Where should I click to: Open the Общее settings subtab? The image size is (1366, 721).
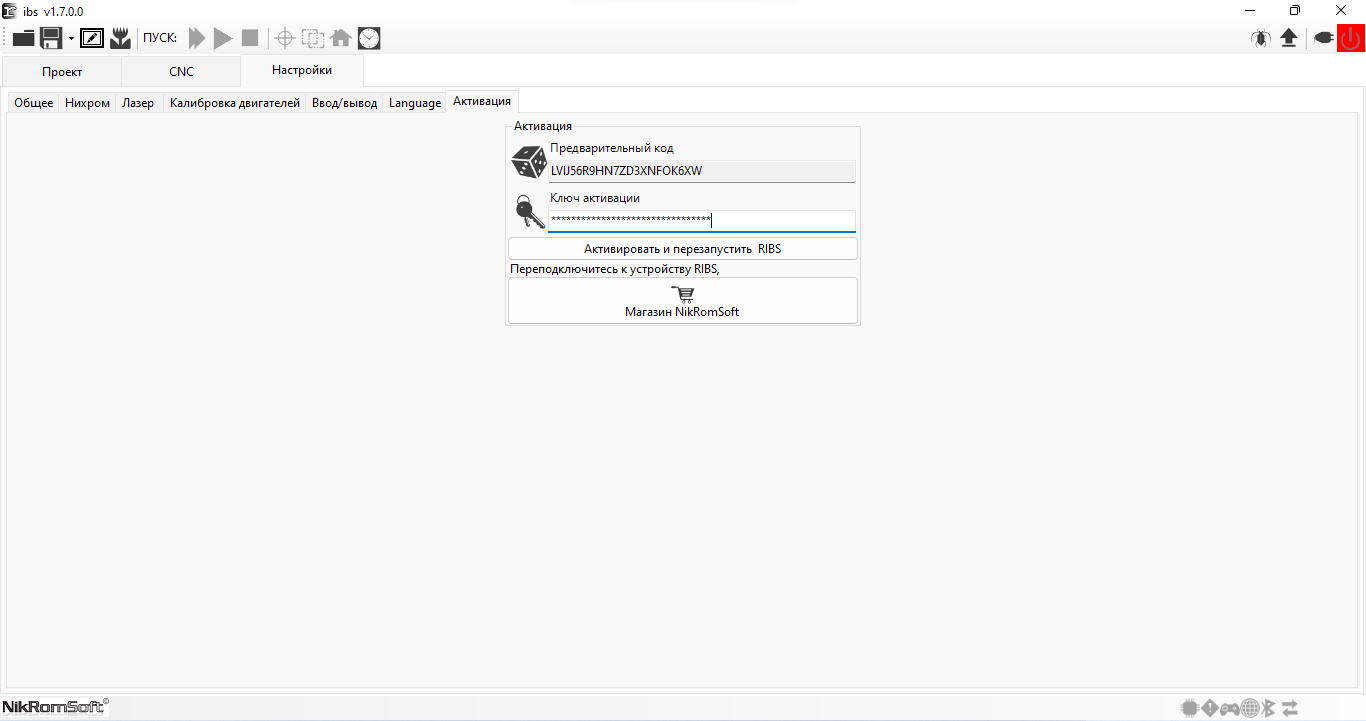(34, 103)
